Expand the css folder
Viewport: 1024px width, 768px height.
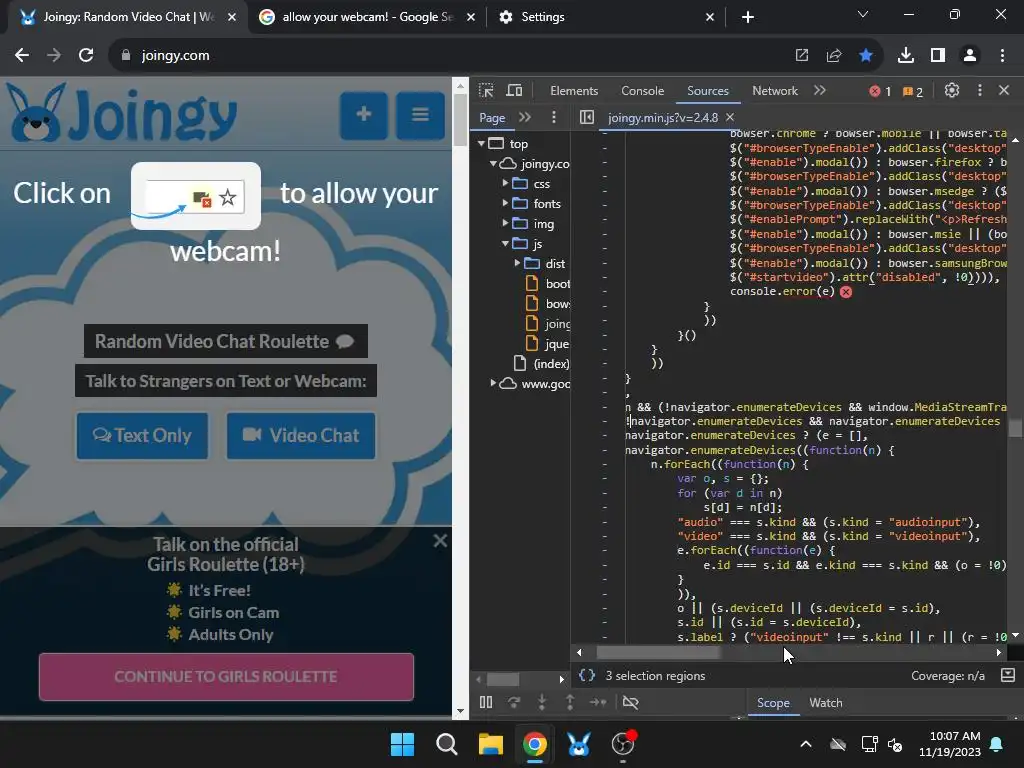505,183
